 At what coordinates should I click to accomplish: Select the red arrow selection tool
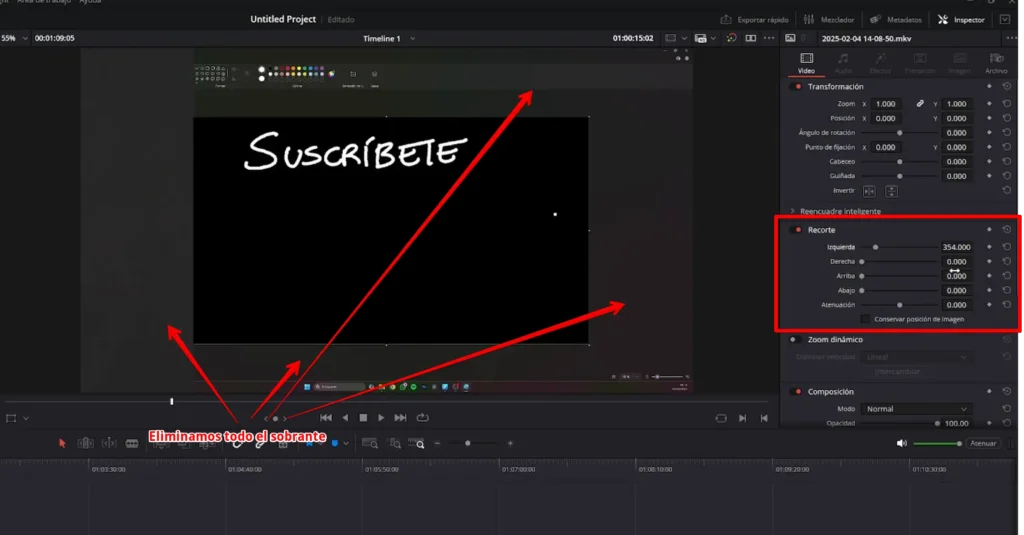coord(62,444)
